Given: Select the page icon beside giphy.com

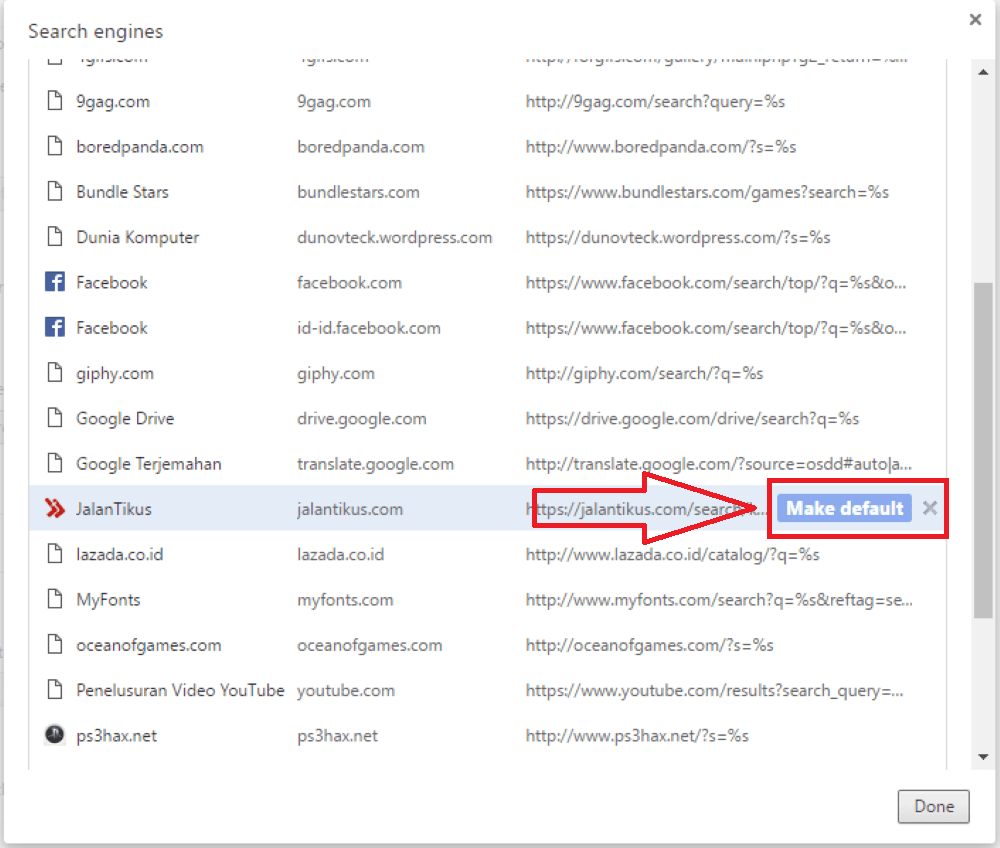Looking at the screenshot, I should coord(55,372).
